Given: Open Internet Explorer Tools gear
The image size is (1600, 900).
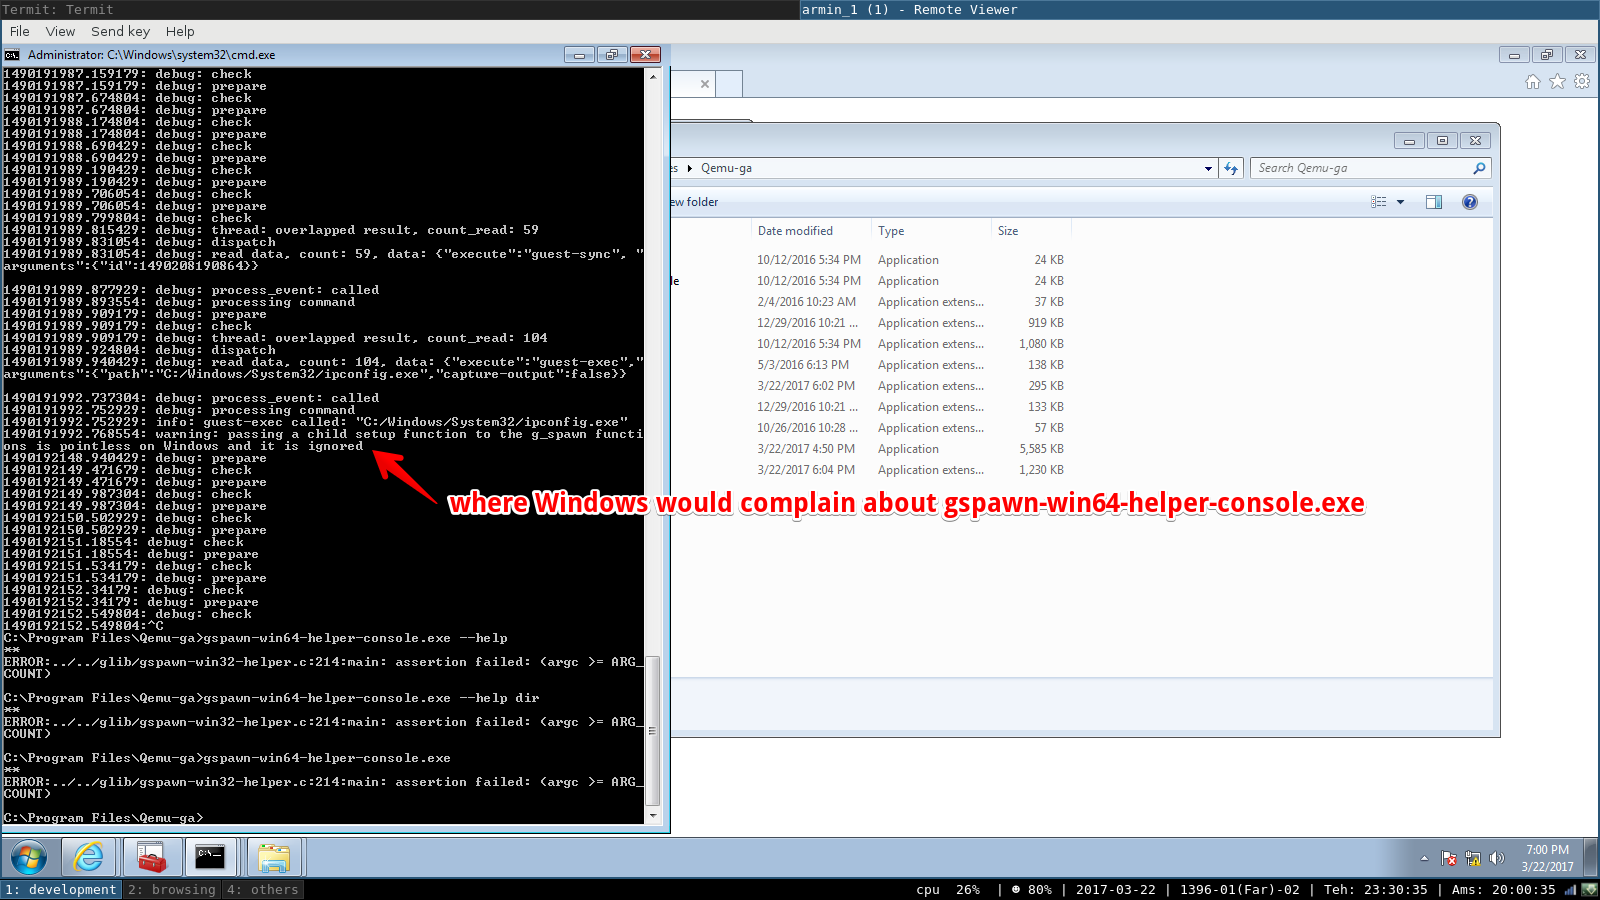Looking at the screenshot, I should 1582,82.
